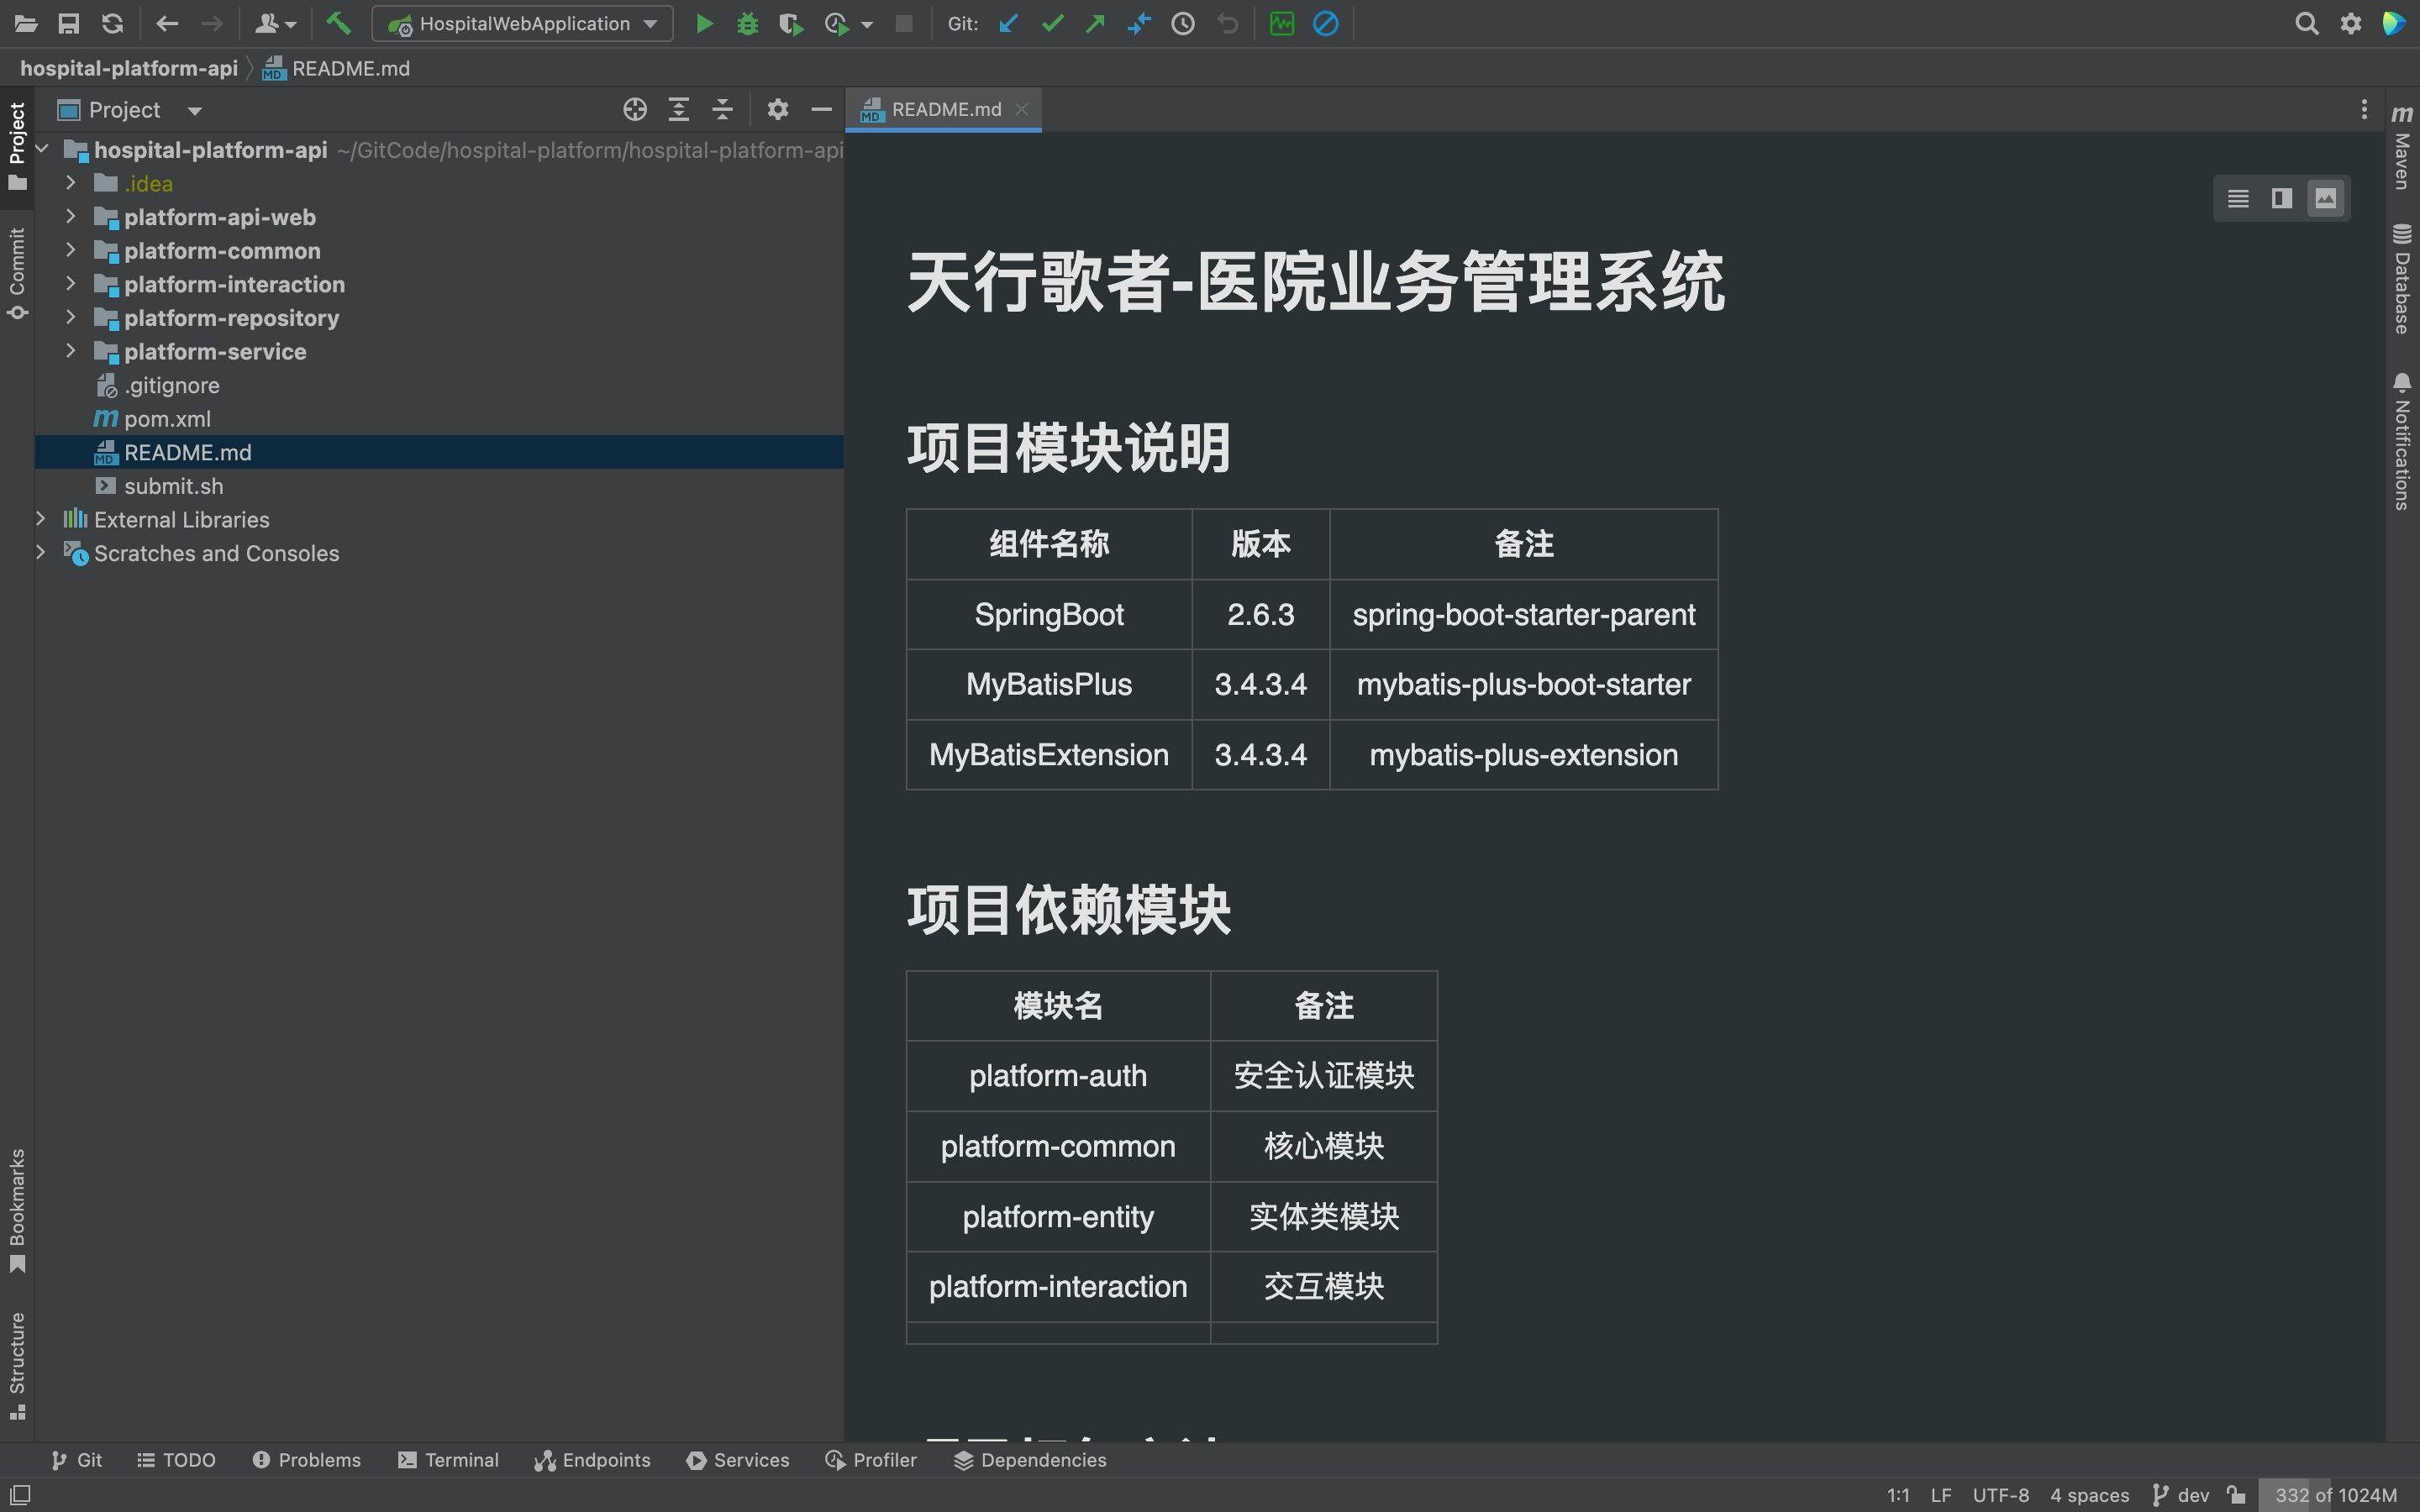Click Git update project arrow icon
This screenshot has width=2420, height=1512.
click(1008, 24)
